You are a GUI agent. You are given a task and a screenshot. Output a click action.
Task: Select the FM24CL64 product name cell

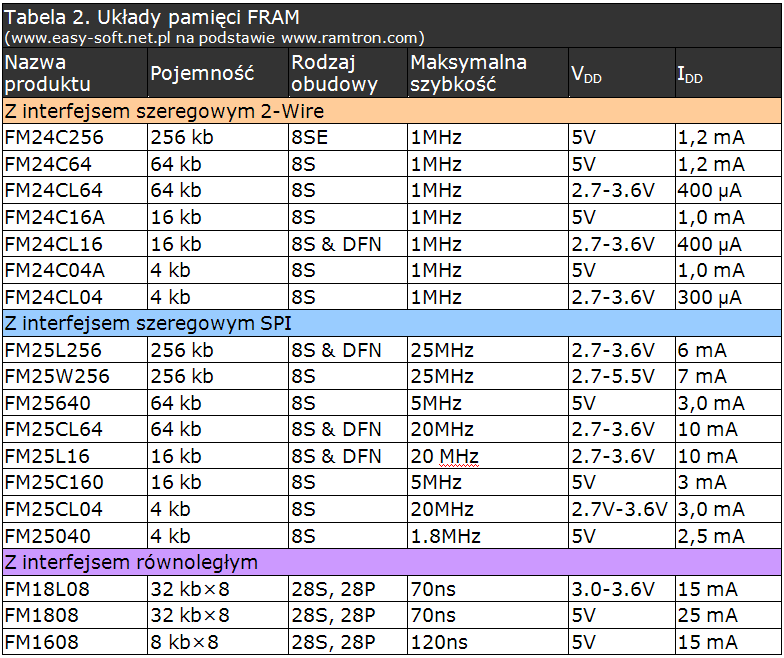(74, 190)
